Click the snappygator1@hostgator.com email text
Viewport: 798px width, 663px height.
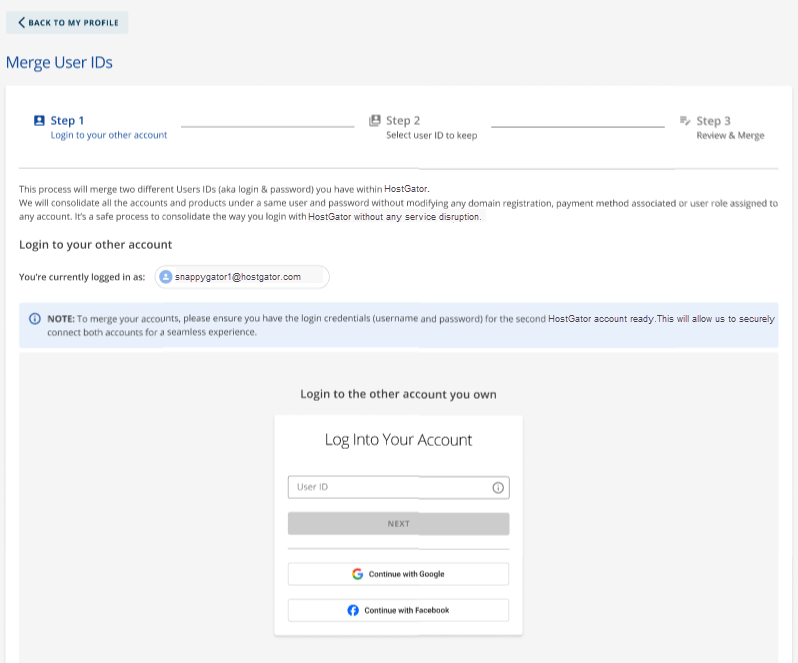coord(238,277)
